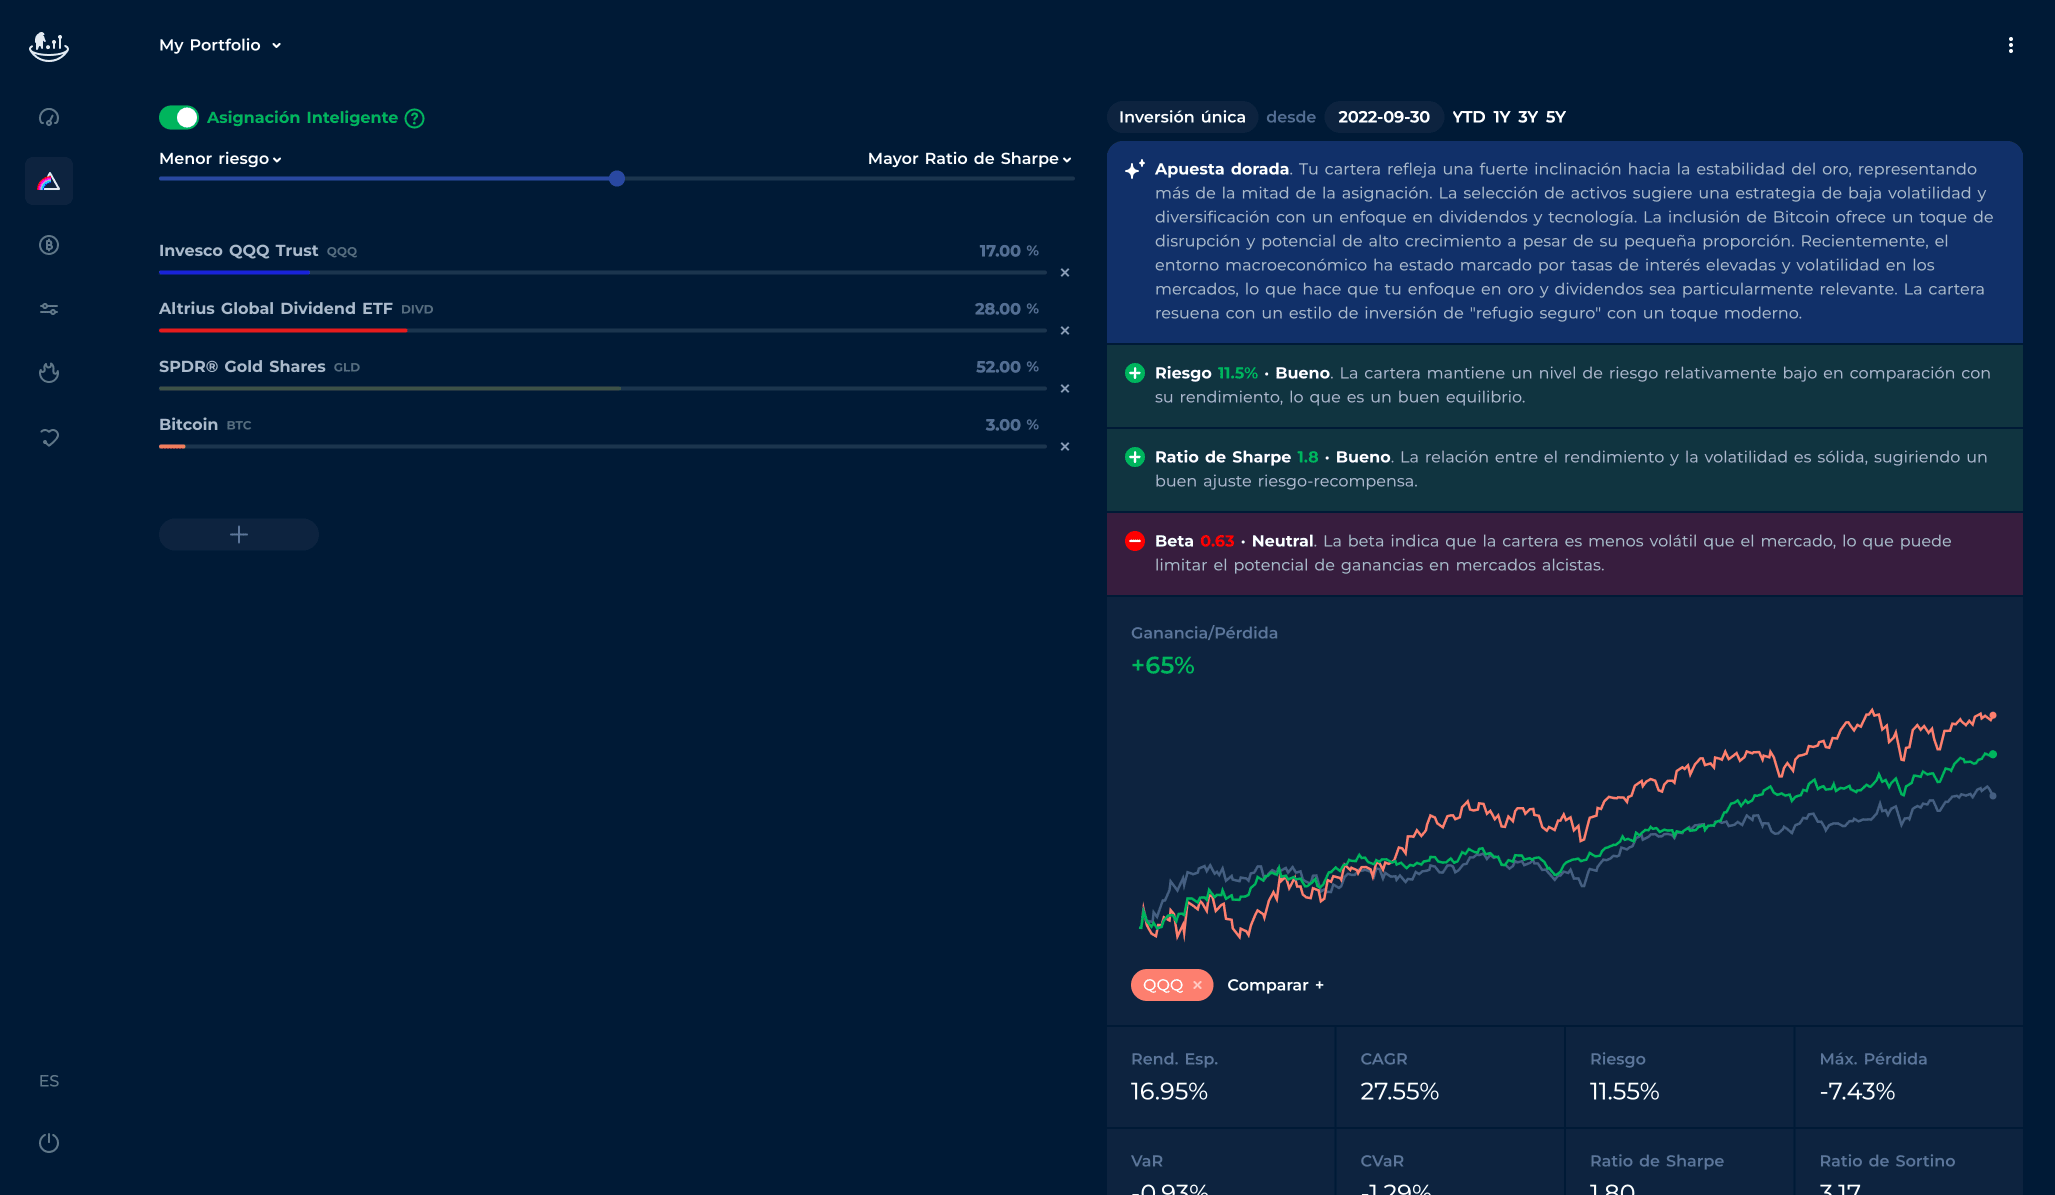Click Comparar + to add comparison
This screenshot has width=2055, height=1195.
[1275, 985]
